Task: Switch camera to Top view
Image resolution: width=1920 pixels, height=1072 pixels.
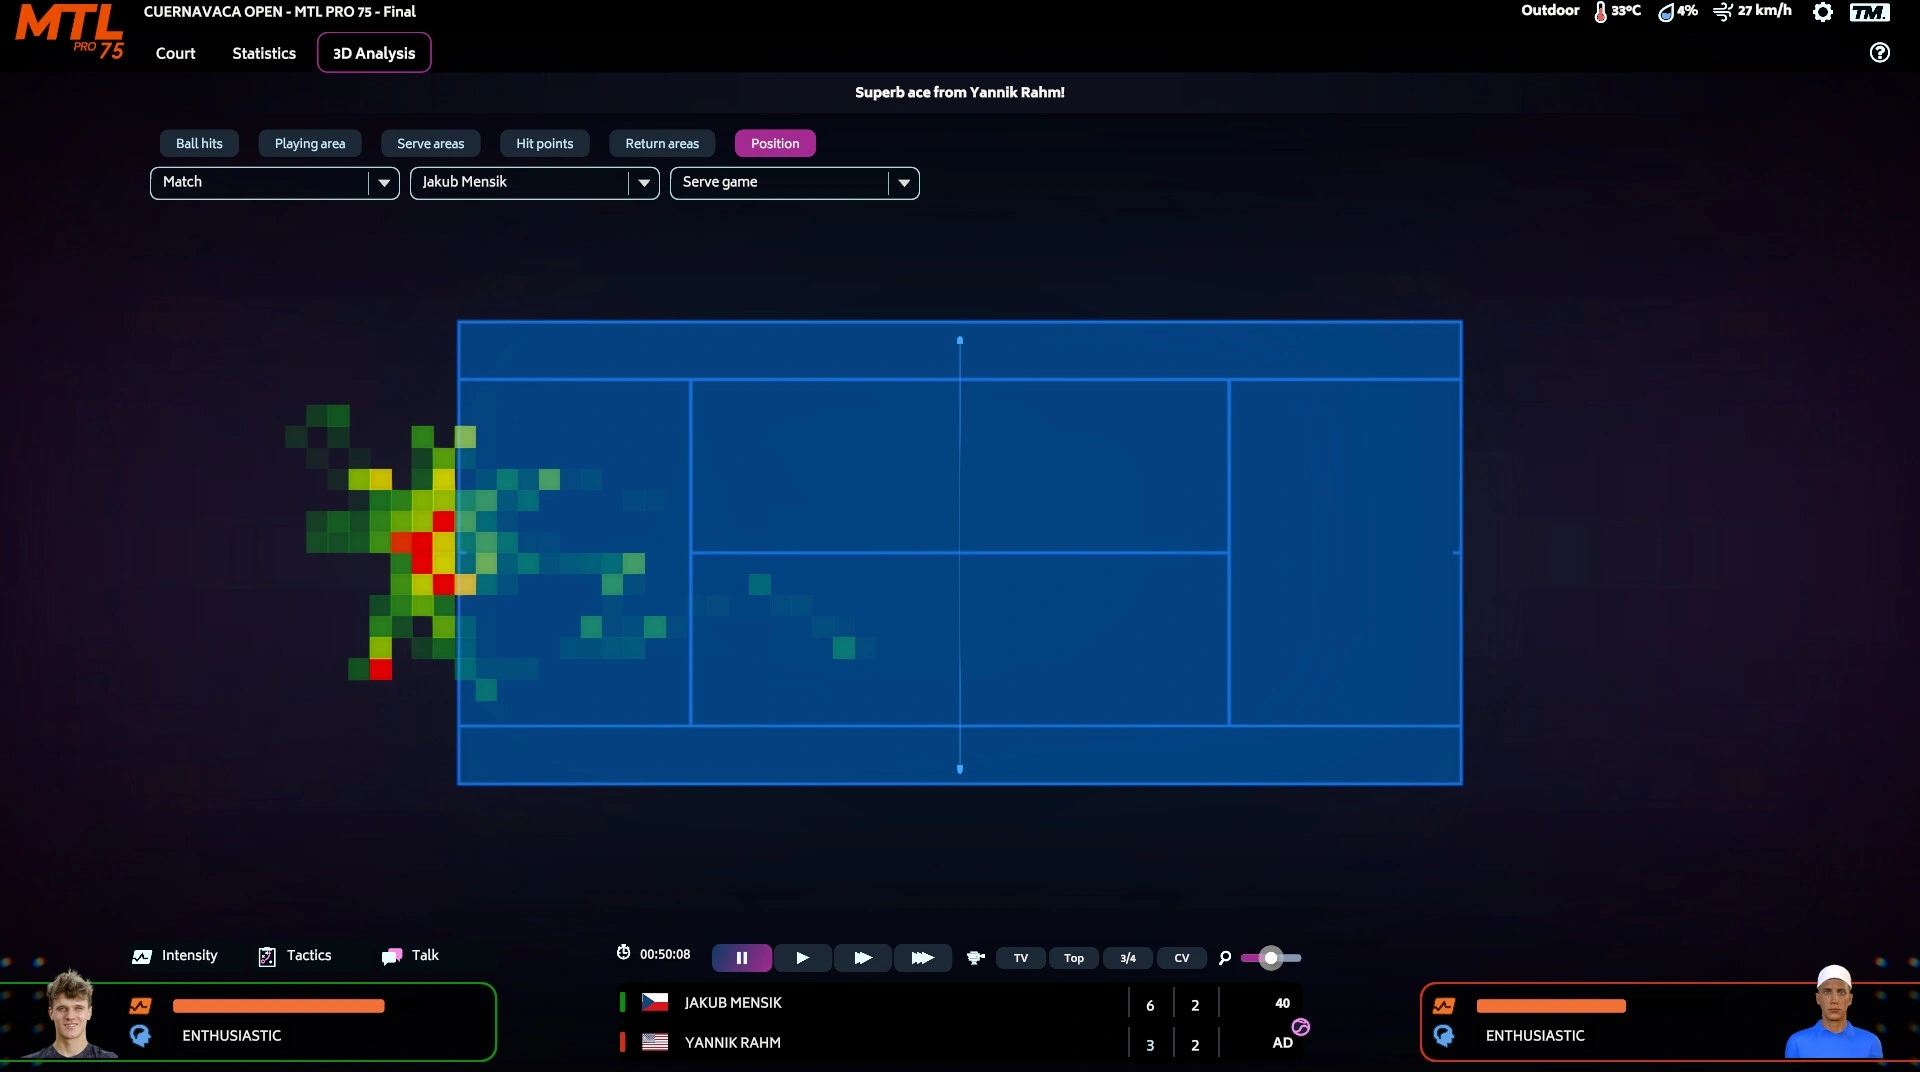Action: click(x=1073, y=958)
